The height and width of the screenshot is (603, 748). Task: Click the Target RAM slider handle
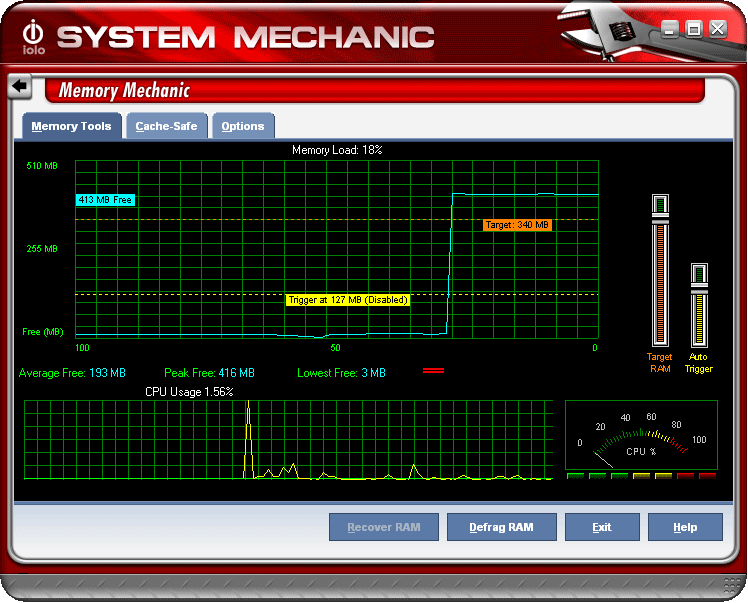click(661, 218)
